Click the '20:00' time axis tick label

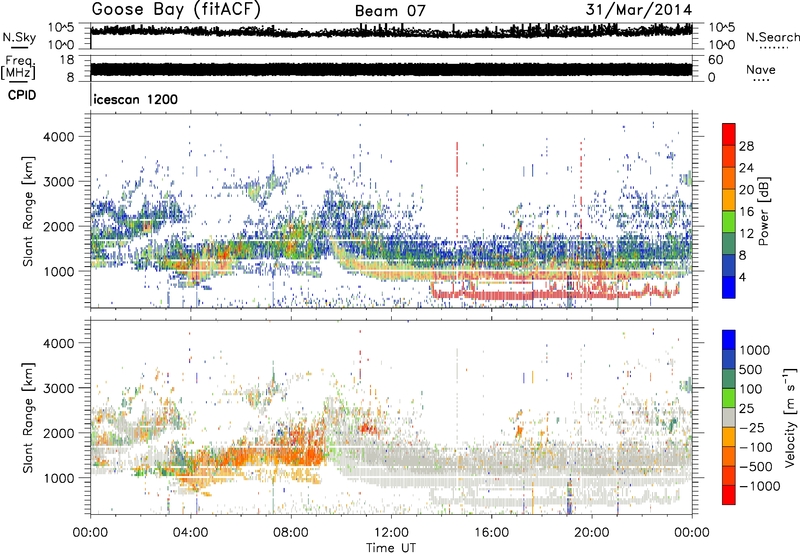592,532
